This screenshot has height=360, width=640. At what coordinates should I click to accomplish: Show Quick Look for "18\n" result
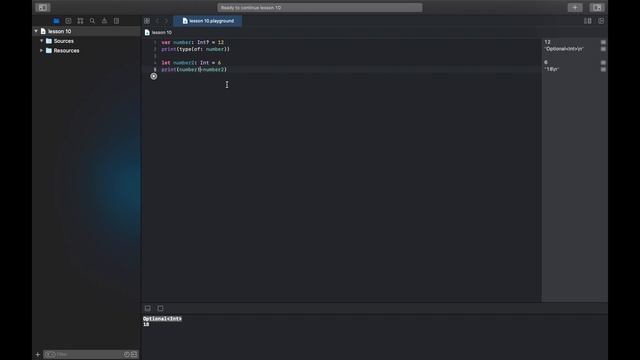click(603, 69)
